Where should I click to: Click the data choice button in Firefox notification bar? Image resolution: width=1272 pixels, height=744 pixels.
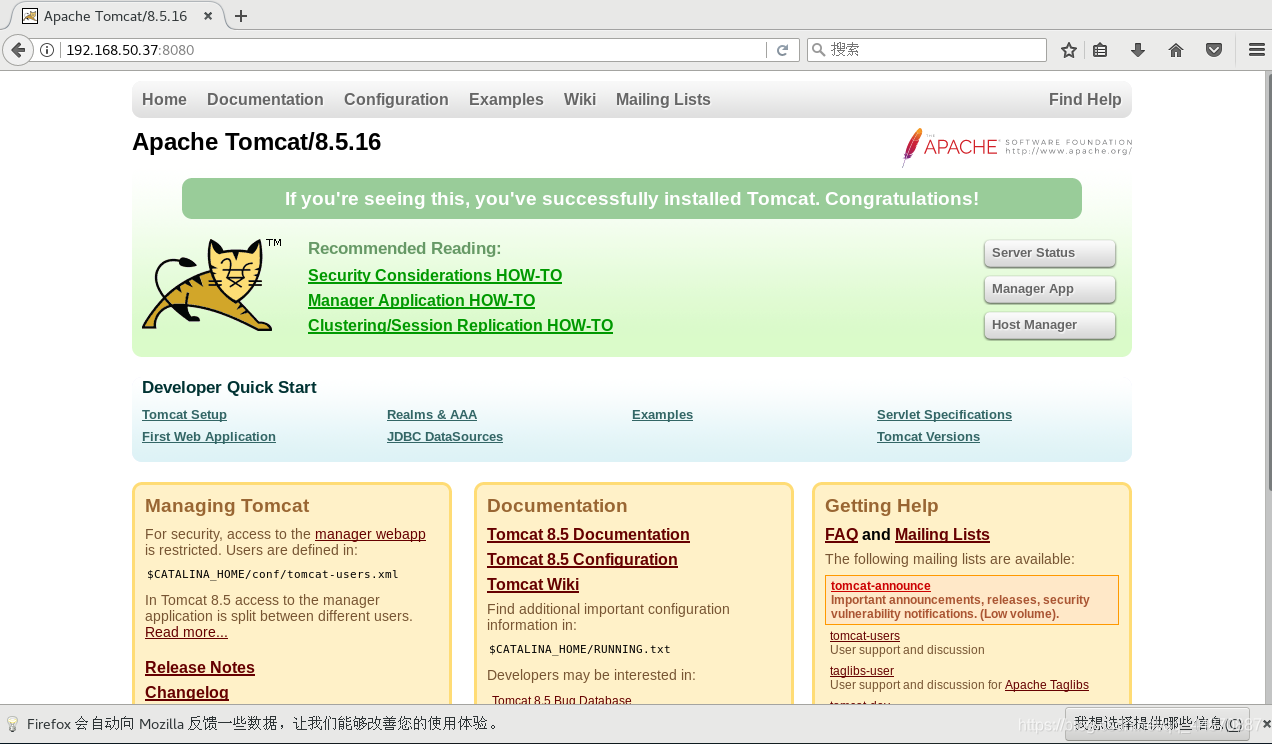[1157, 723]
